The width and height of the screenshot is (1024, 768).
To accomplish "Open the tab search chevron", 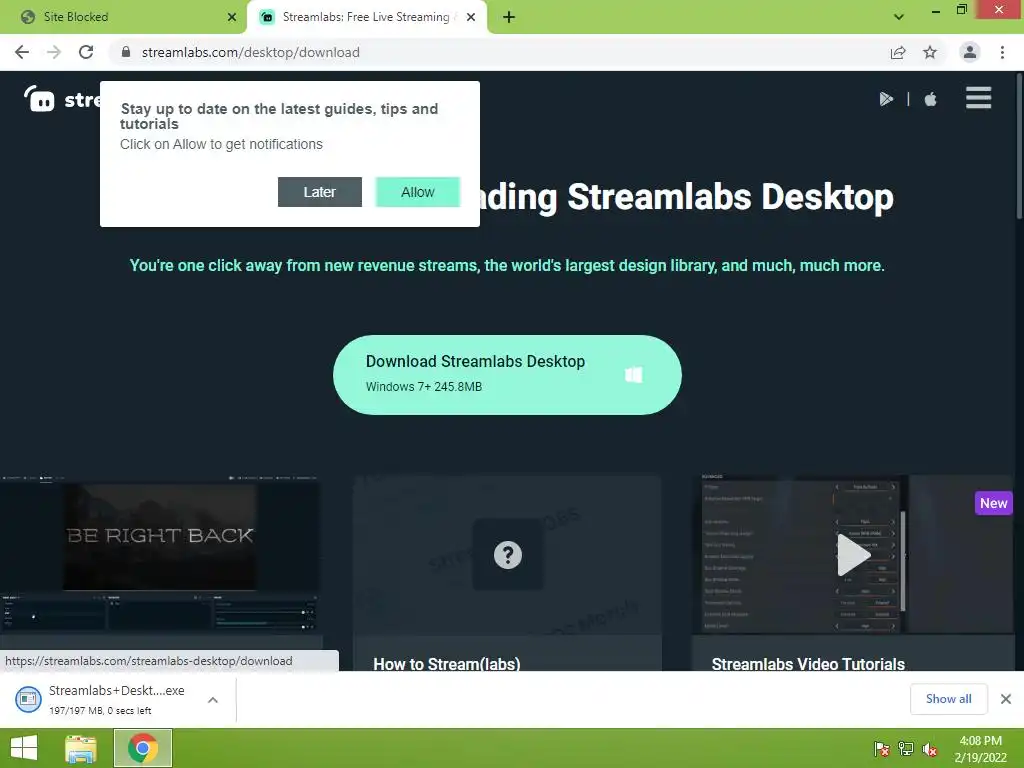I will [x=899, y=17].
